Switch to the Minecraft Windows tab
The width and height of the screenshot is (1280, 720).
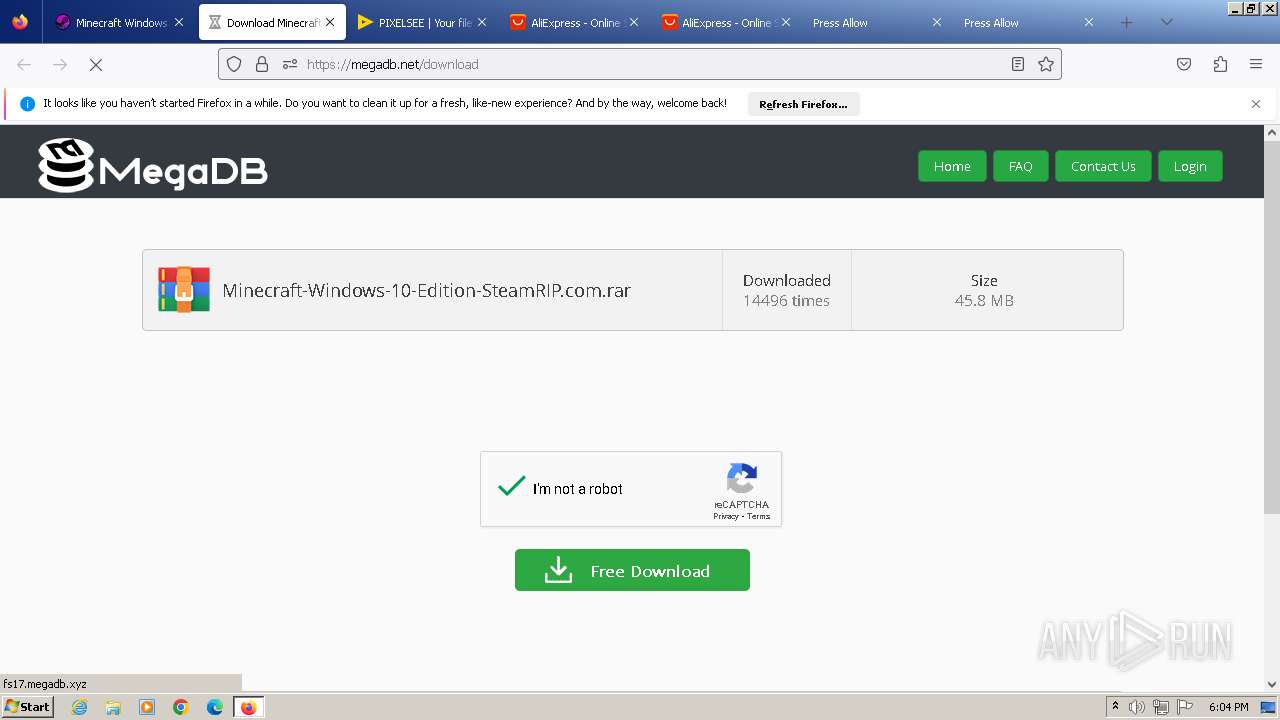pyautogui.click(x=120, y=22)
